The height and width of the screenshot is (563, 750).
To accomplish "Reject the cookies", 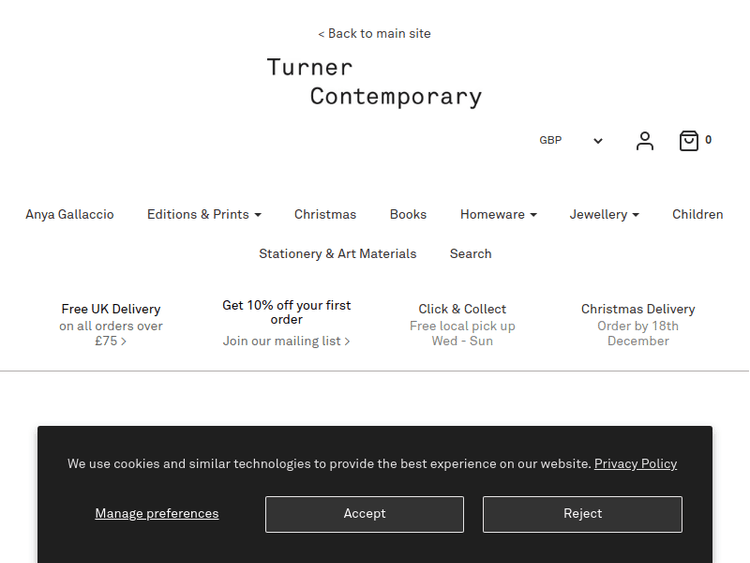I will [x=582, y=514].
